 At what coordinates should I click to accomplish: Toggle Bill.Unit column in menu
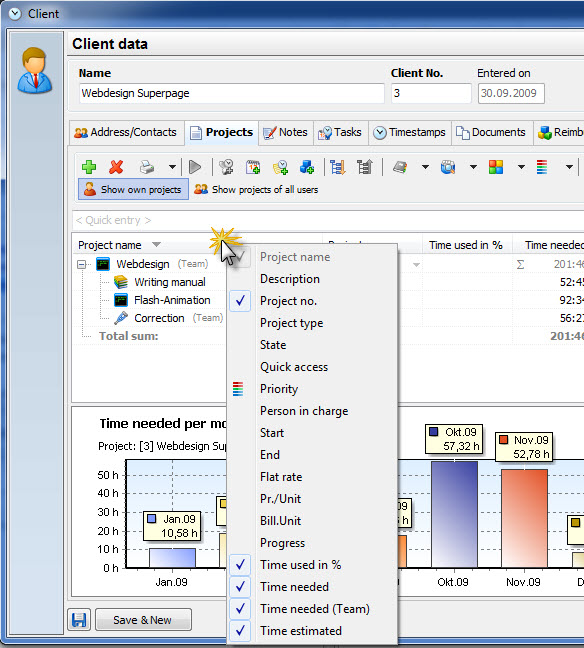click(x=313, y=521)
